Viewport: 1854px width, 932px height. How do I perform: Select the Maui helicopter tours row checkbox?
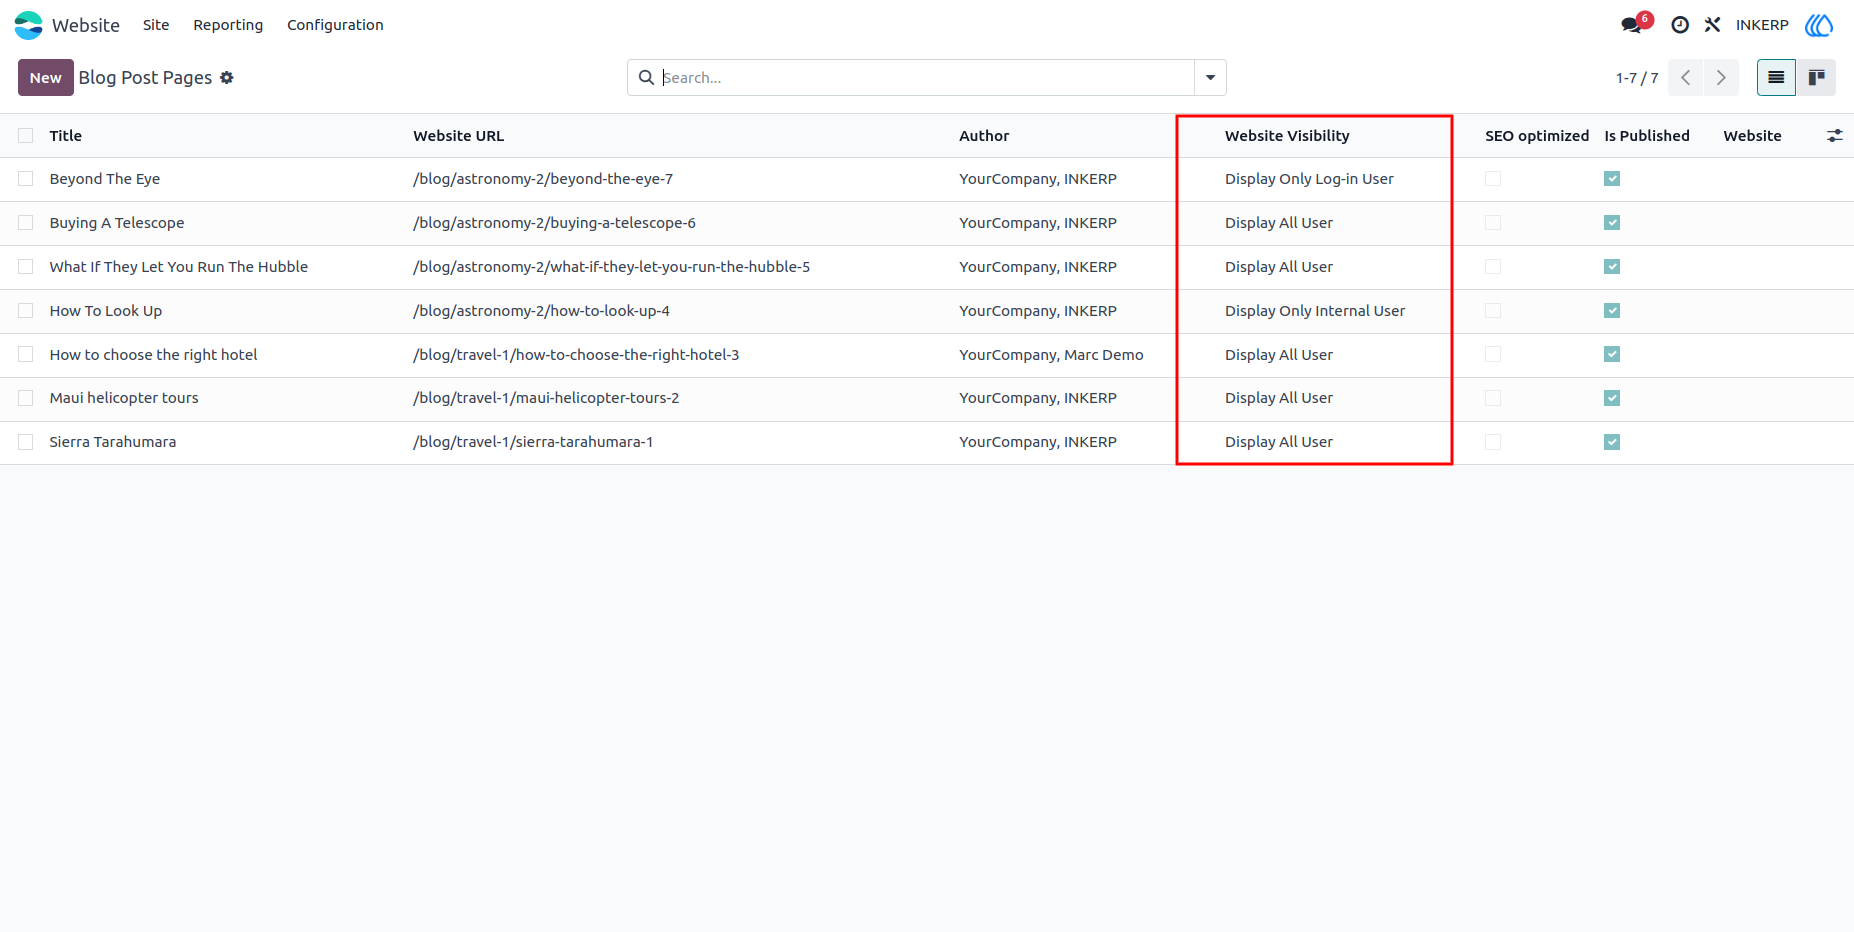pyautogui.click(x=26, y=398)
